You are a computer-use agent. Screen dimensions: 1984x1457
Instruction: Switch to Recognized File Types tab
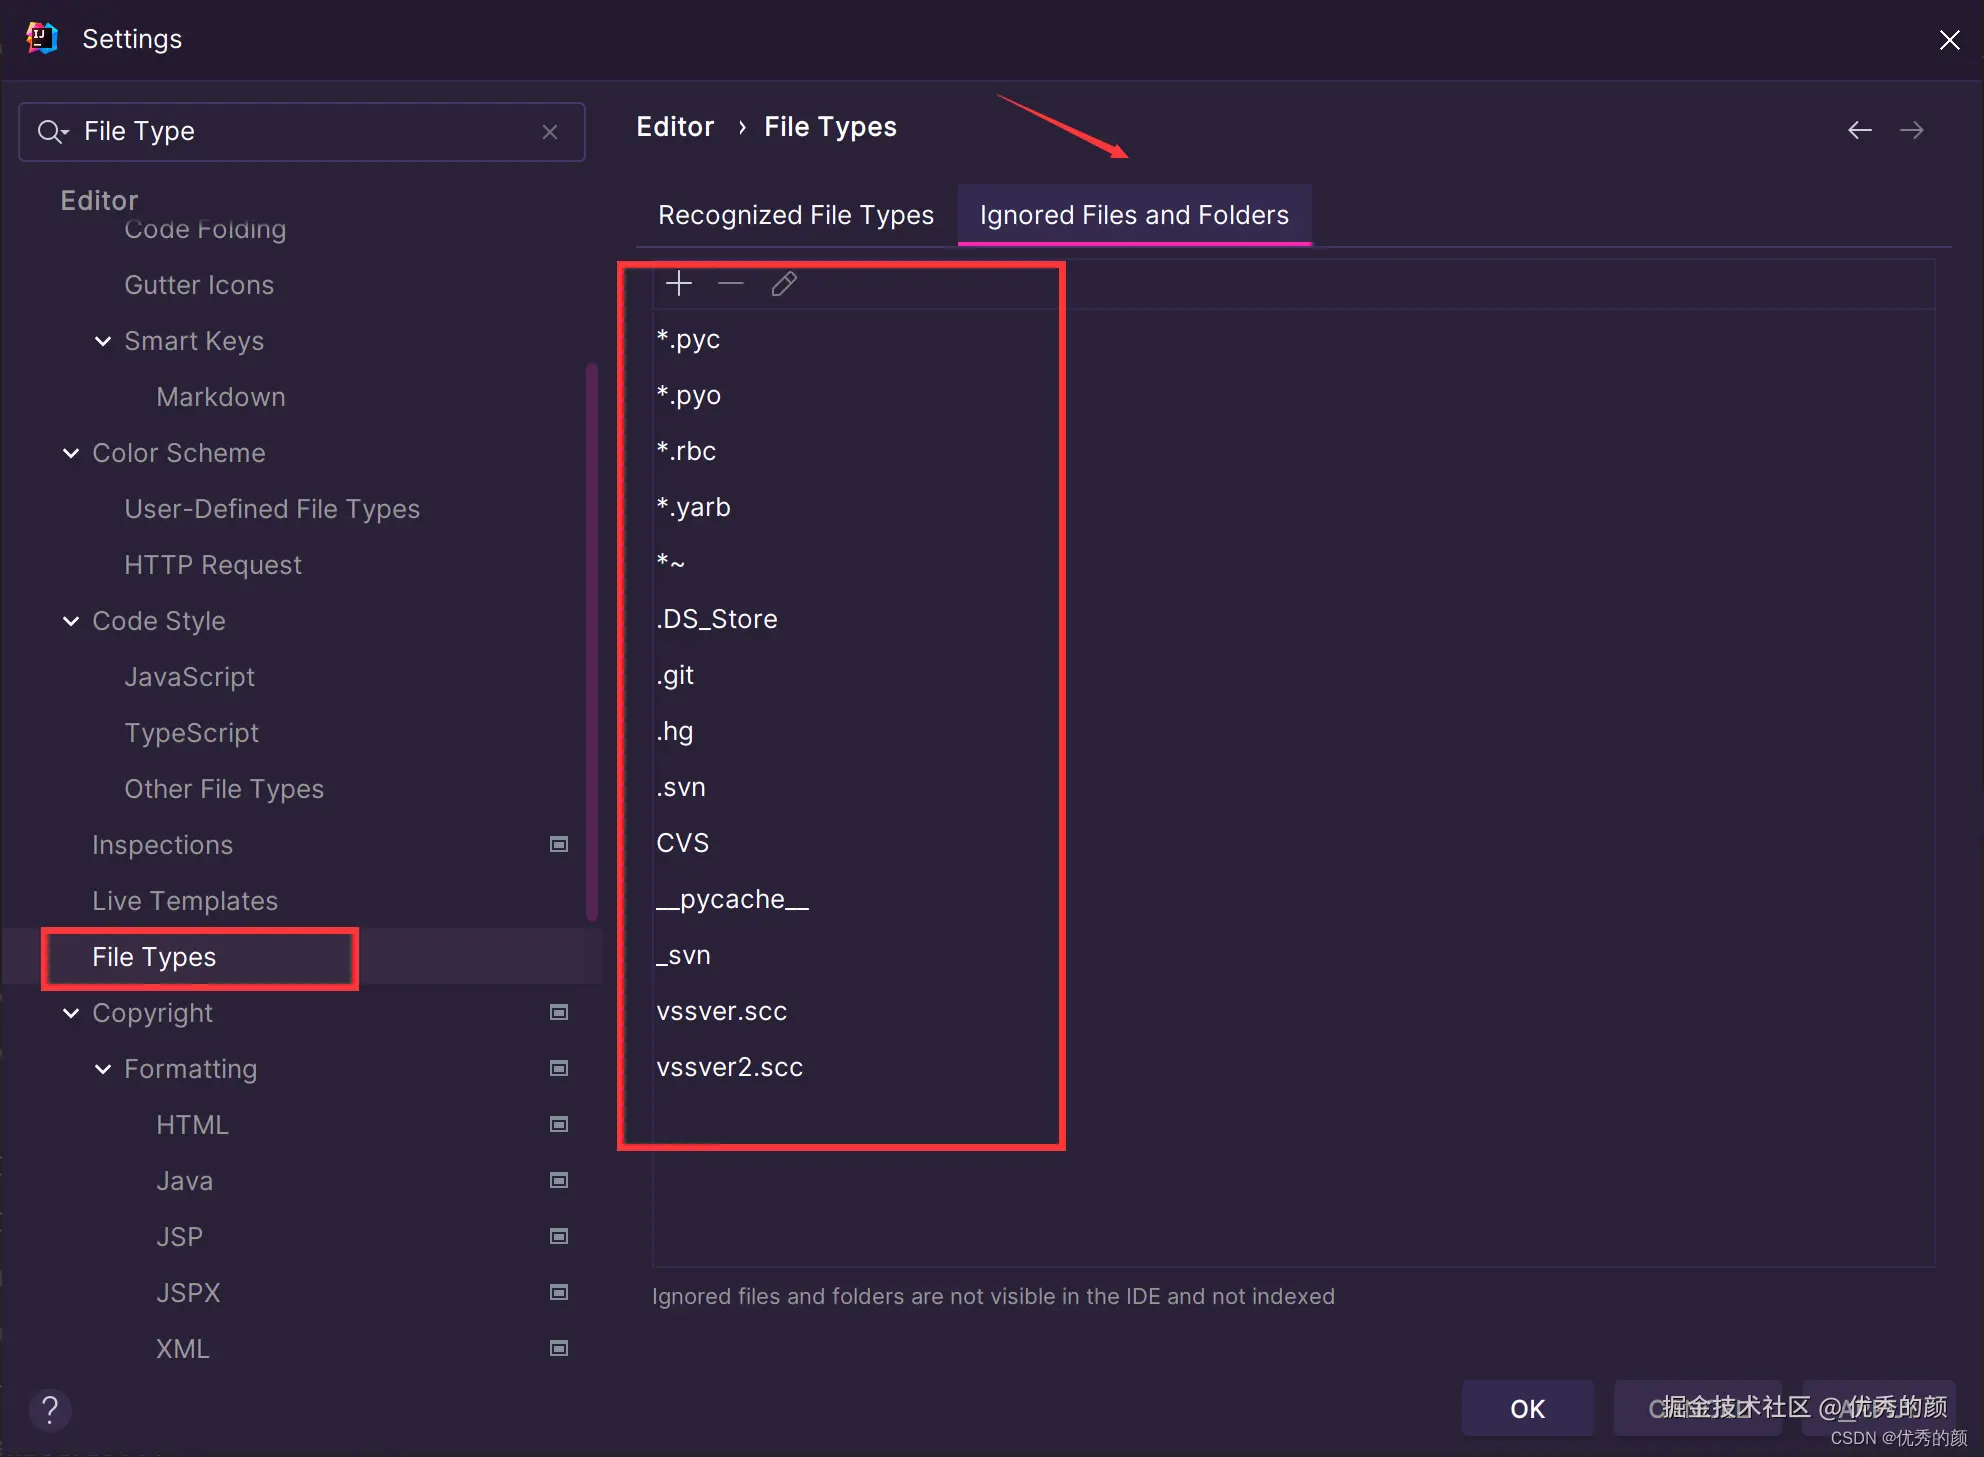point(795,215)
